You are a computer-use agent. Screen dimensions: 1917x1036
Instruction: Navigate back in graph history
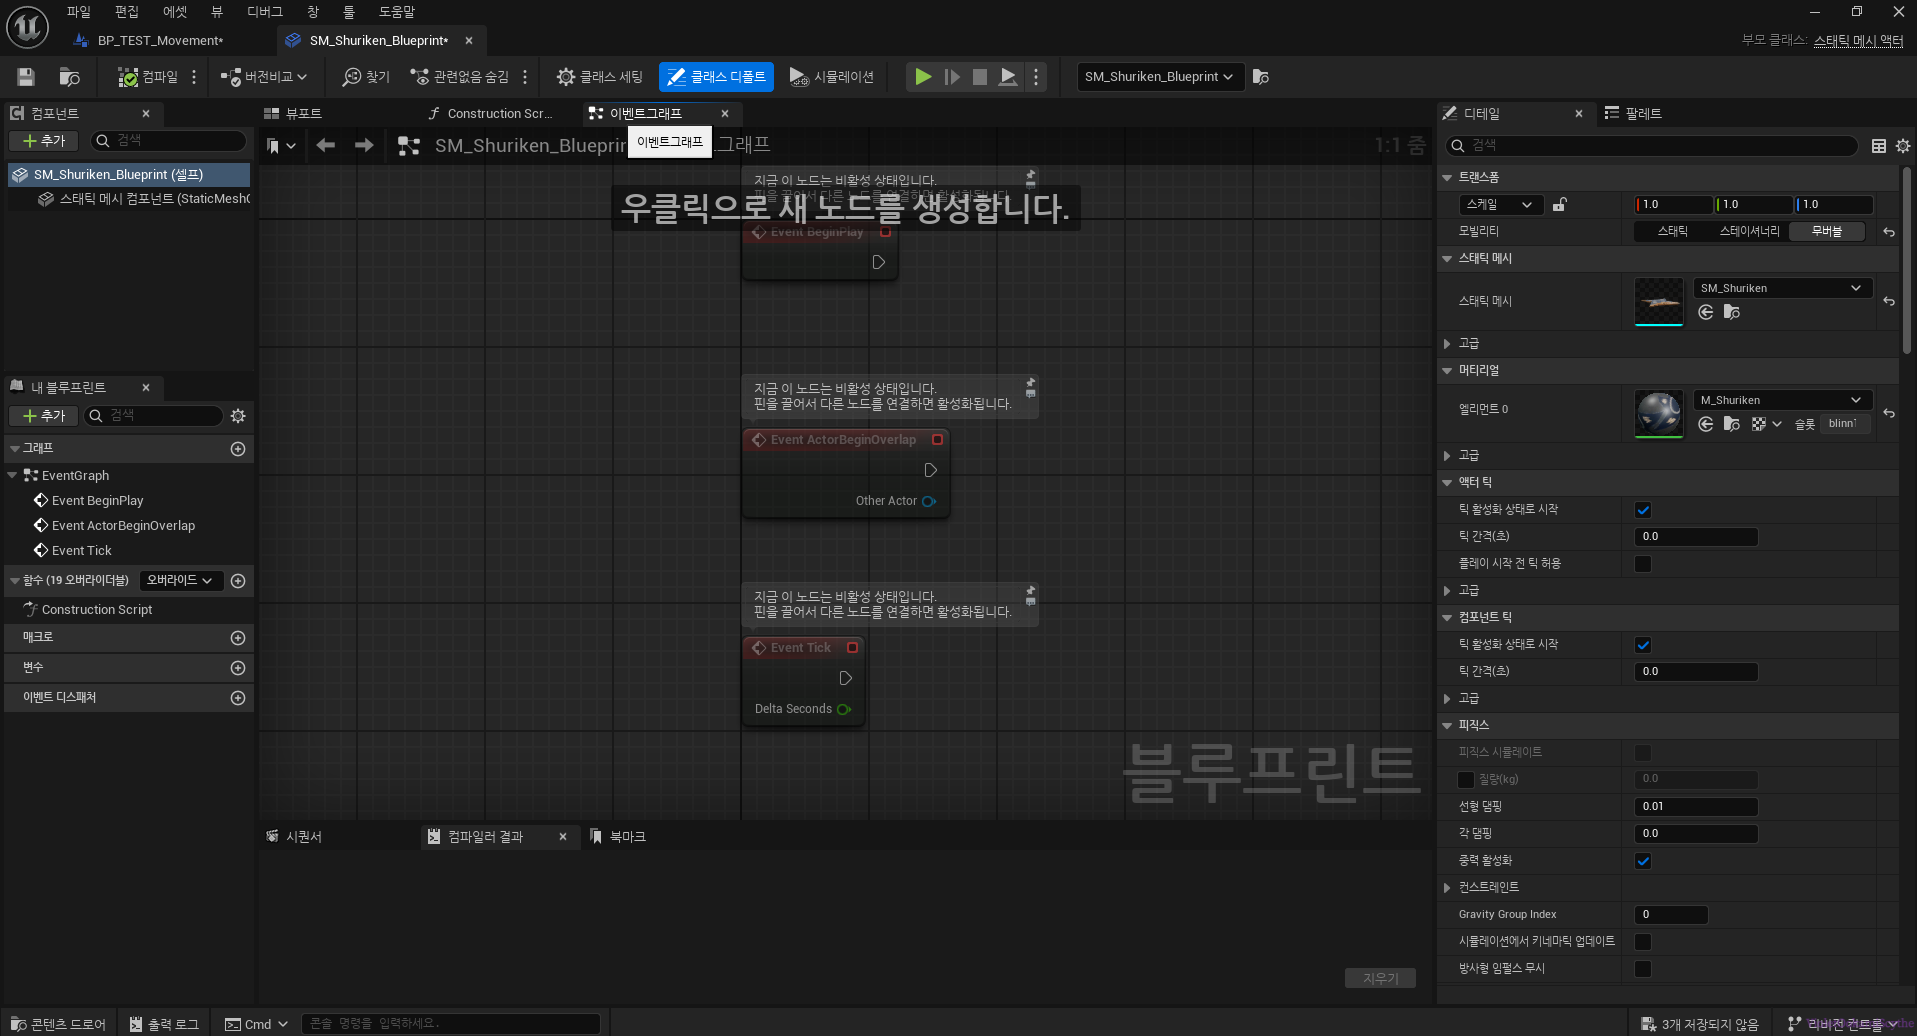point(326,146)
